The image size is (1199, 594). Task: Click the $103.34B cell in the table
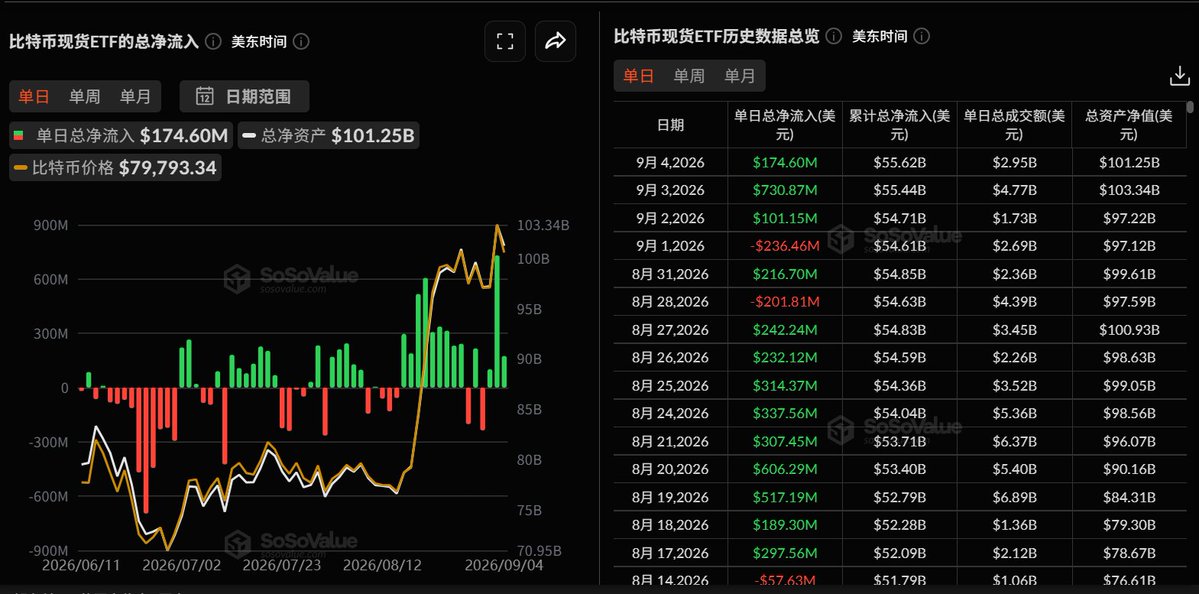[x=1129, y=190]
